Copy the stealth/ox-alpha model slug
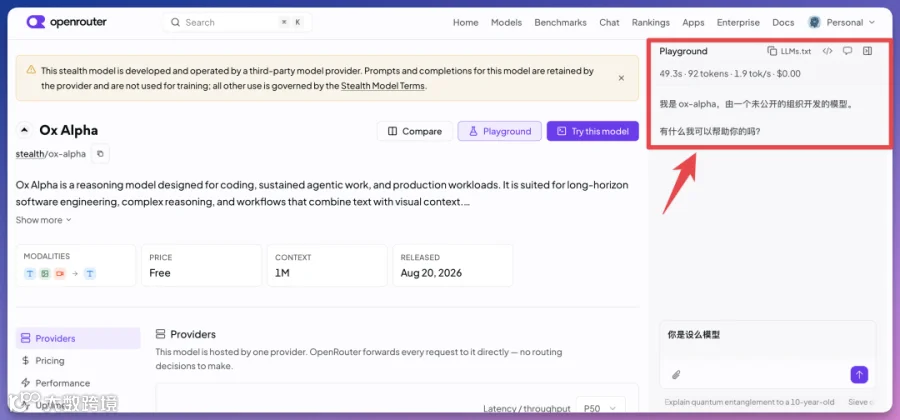Image resolution: width=900 pixels, height=420 pixels. (100, 154)
